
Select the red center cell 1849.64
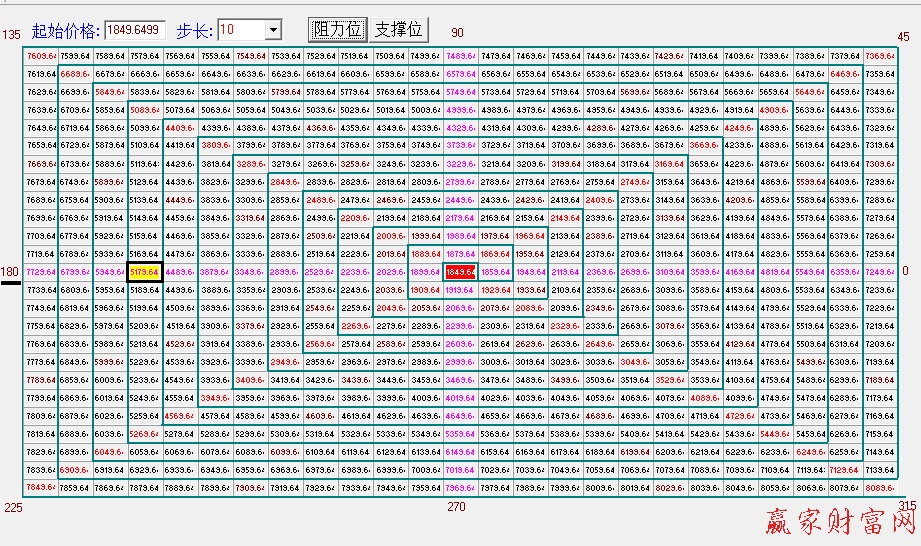(x=460, y=272)
